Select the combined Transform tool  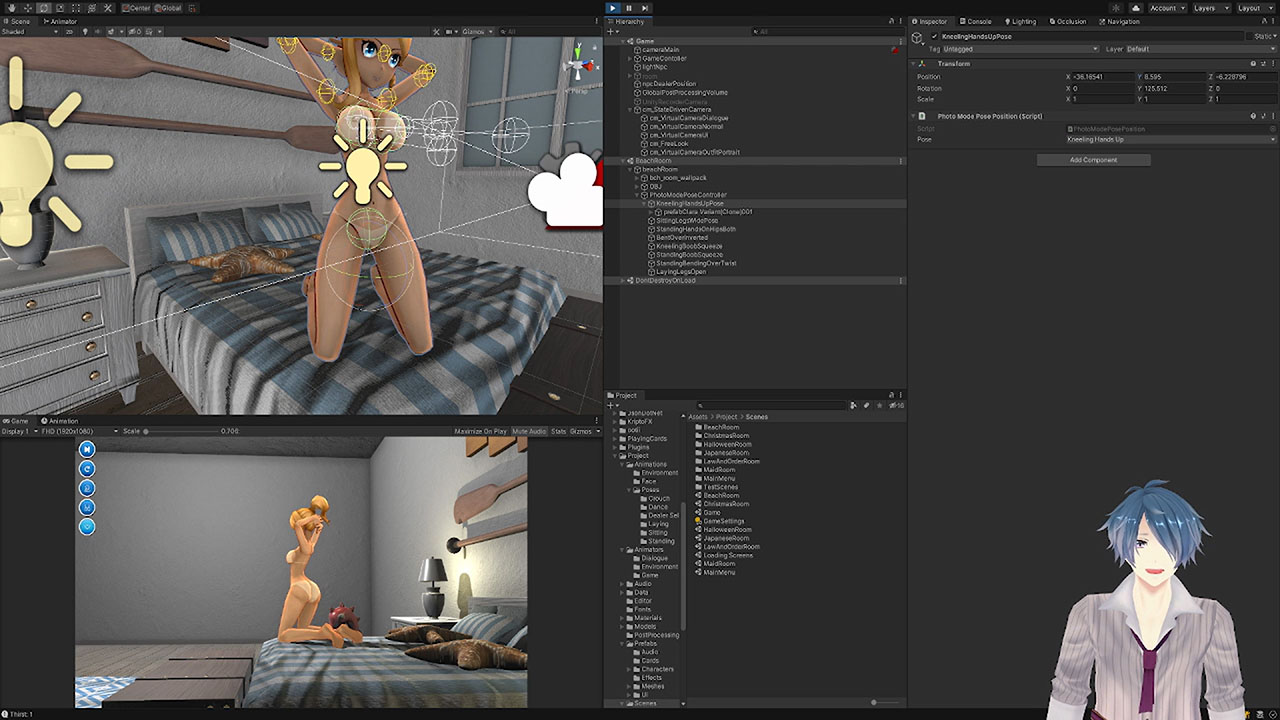click(92, 8)
